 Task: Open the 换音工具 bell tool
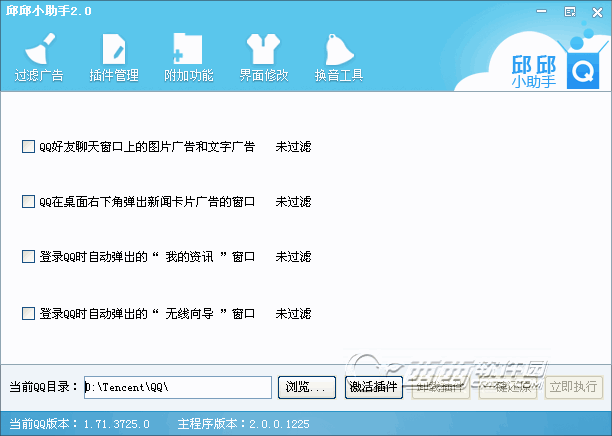tap(339, 58)
